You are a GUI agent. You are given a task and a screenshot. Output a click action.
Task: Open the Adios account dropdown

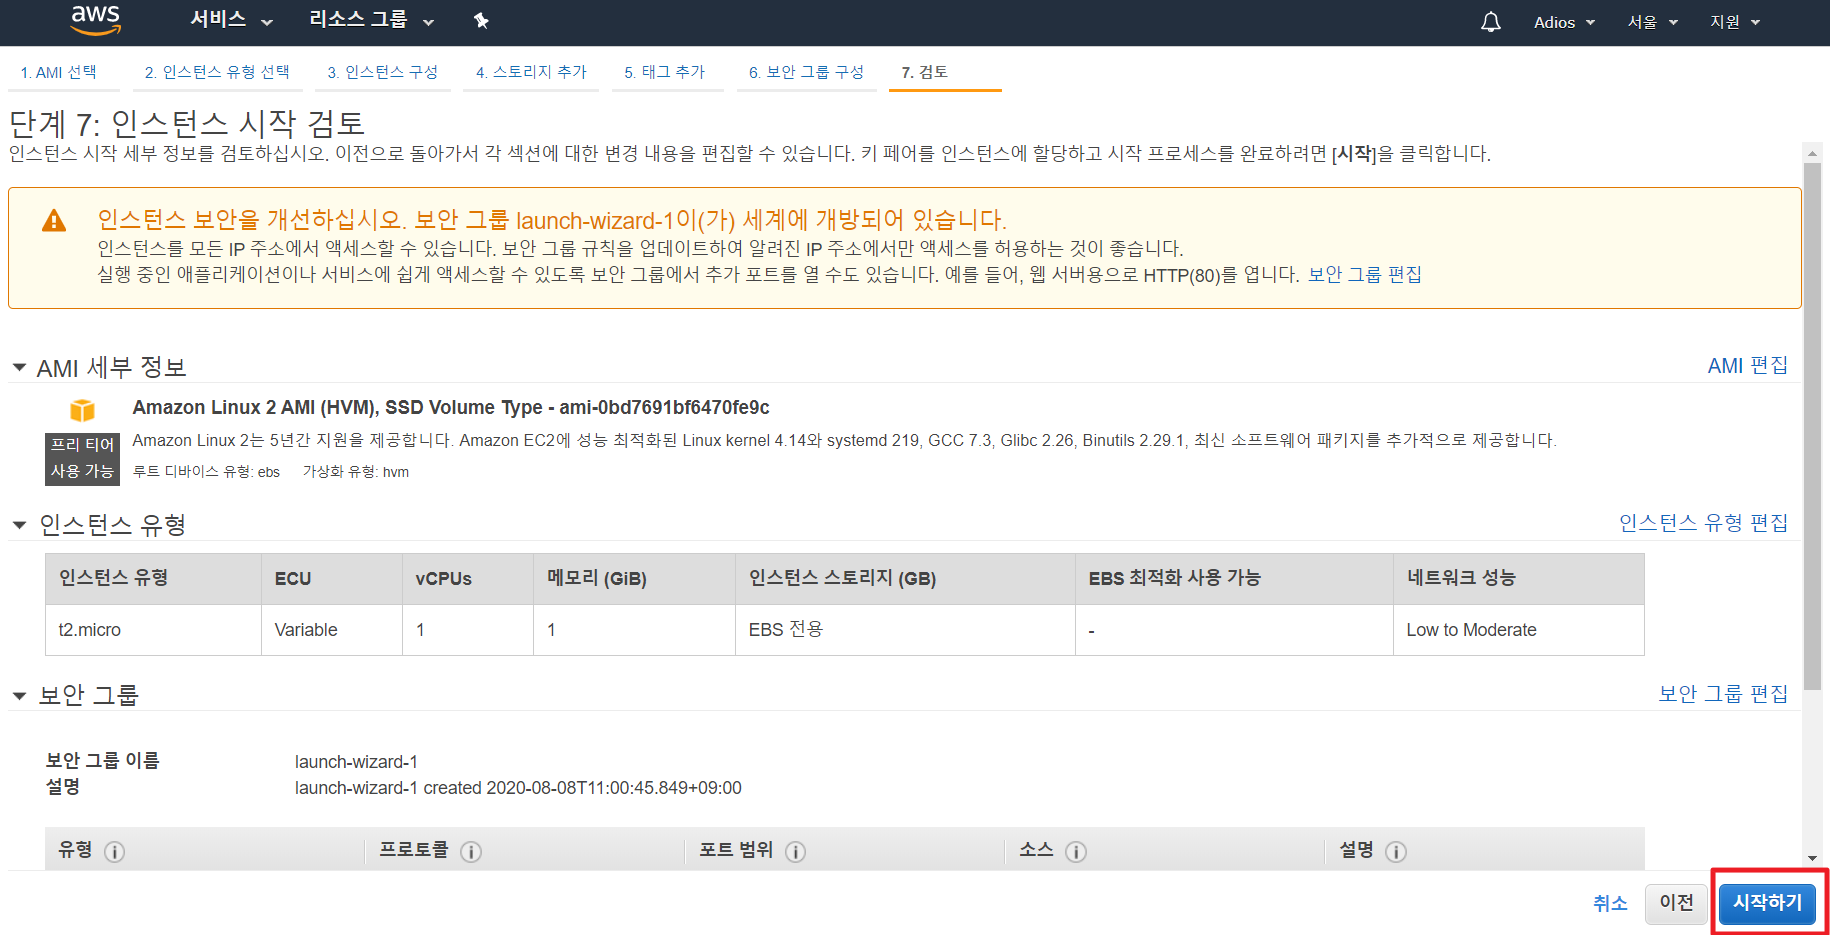click(x=1564, y=22)
